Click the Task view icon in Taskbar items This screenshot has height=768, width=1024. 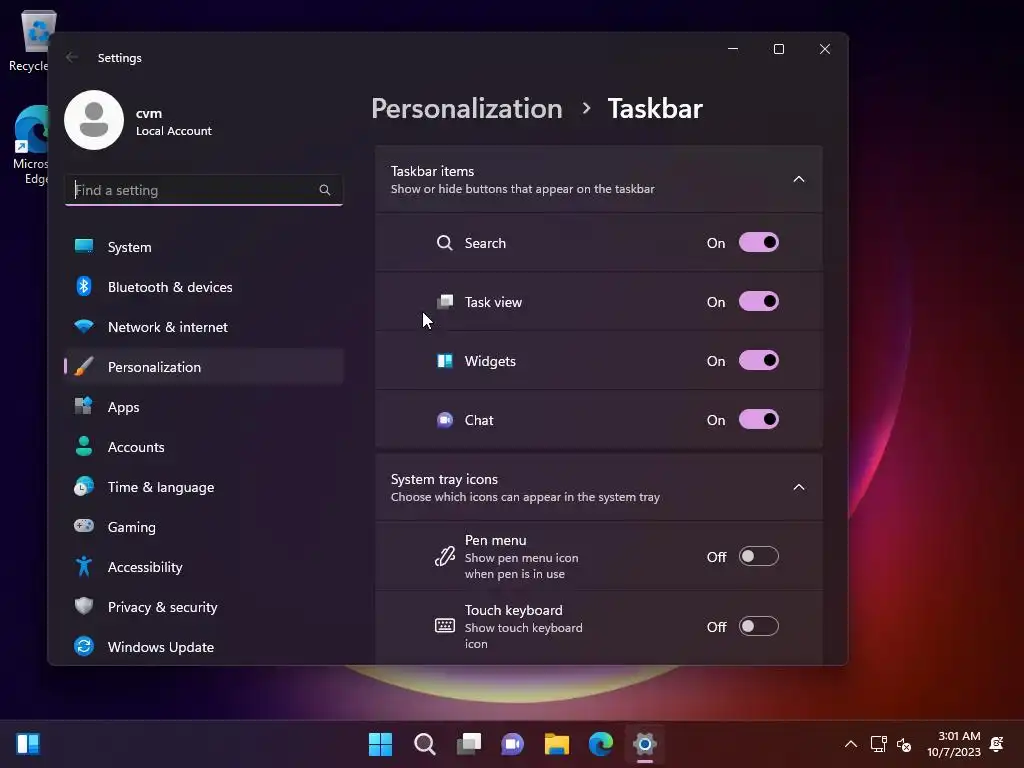pos(445,302)
